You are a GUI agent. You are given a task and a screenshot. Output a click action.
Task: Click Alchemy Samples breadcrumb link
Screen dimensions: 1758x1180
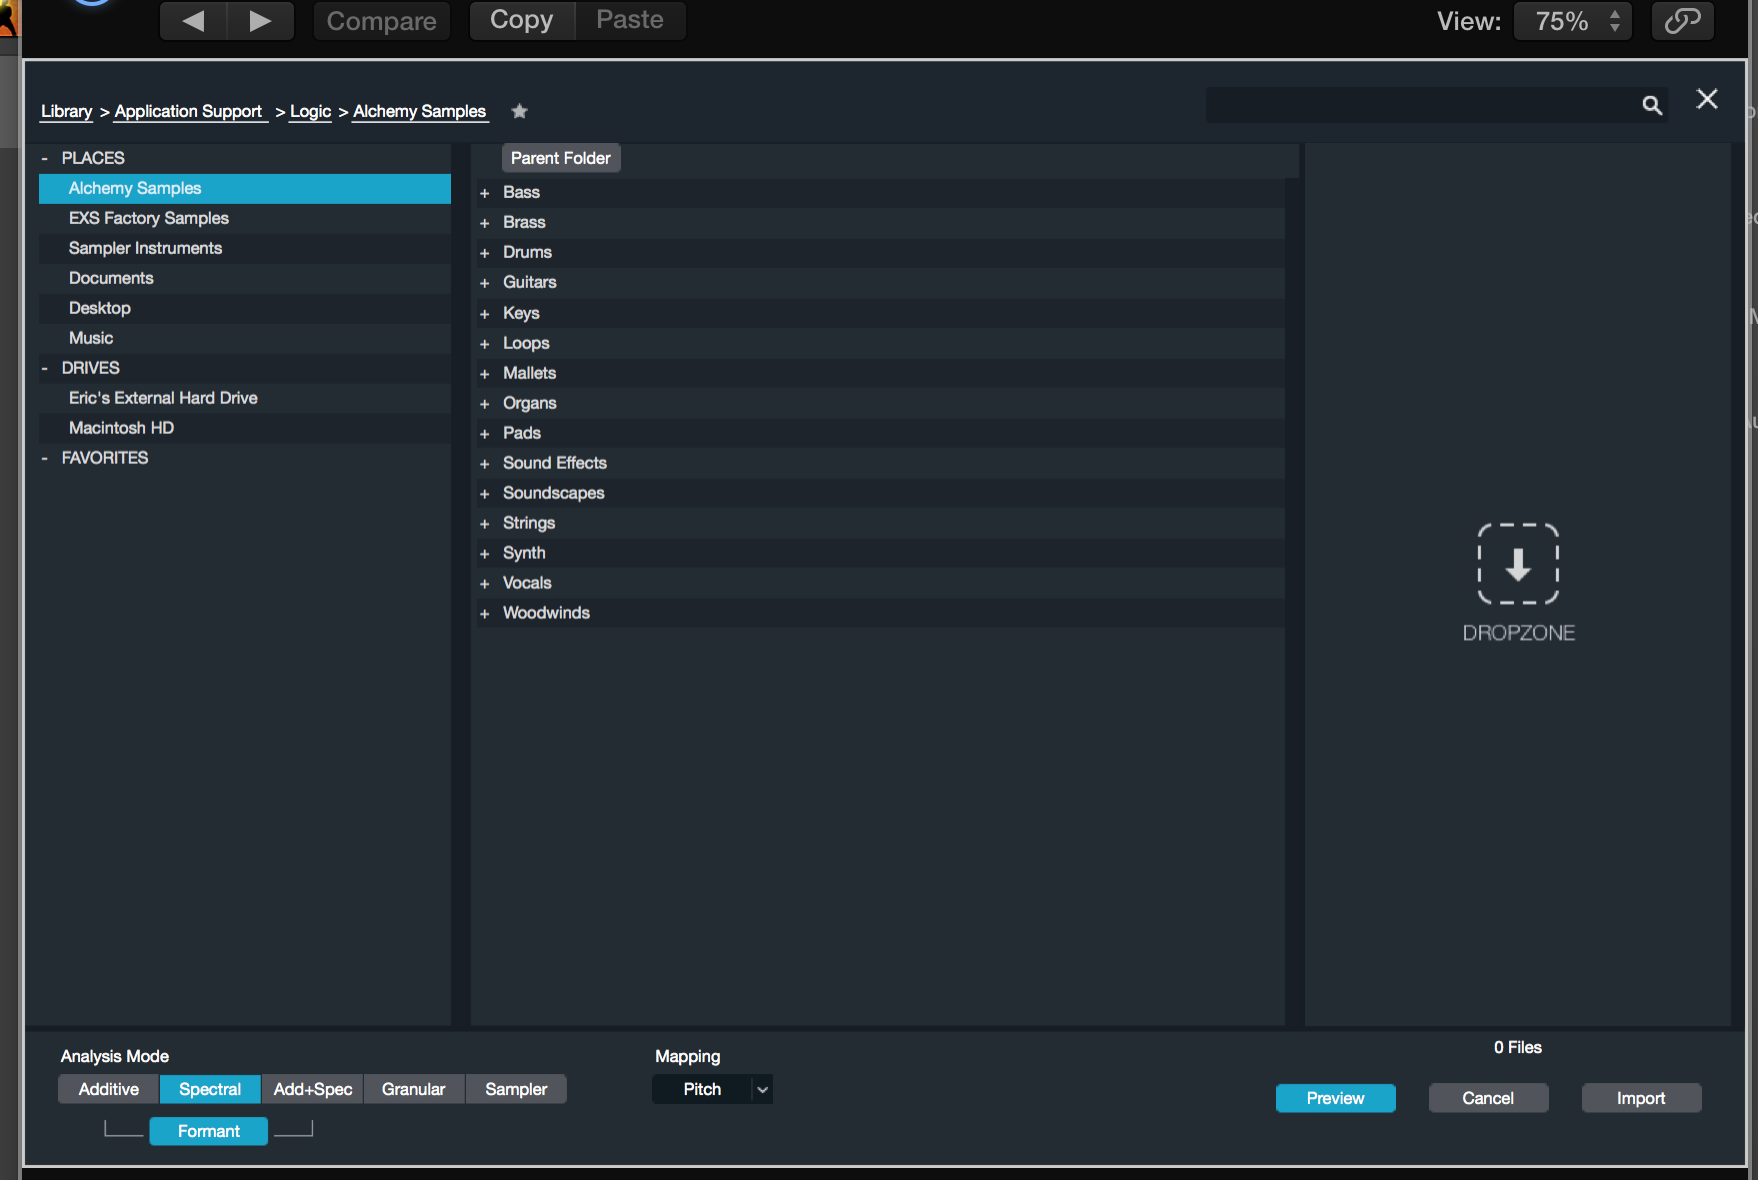[x=419, y=111]
